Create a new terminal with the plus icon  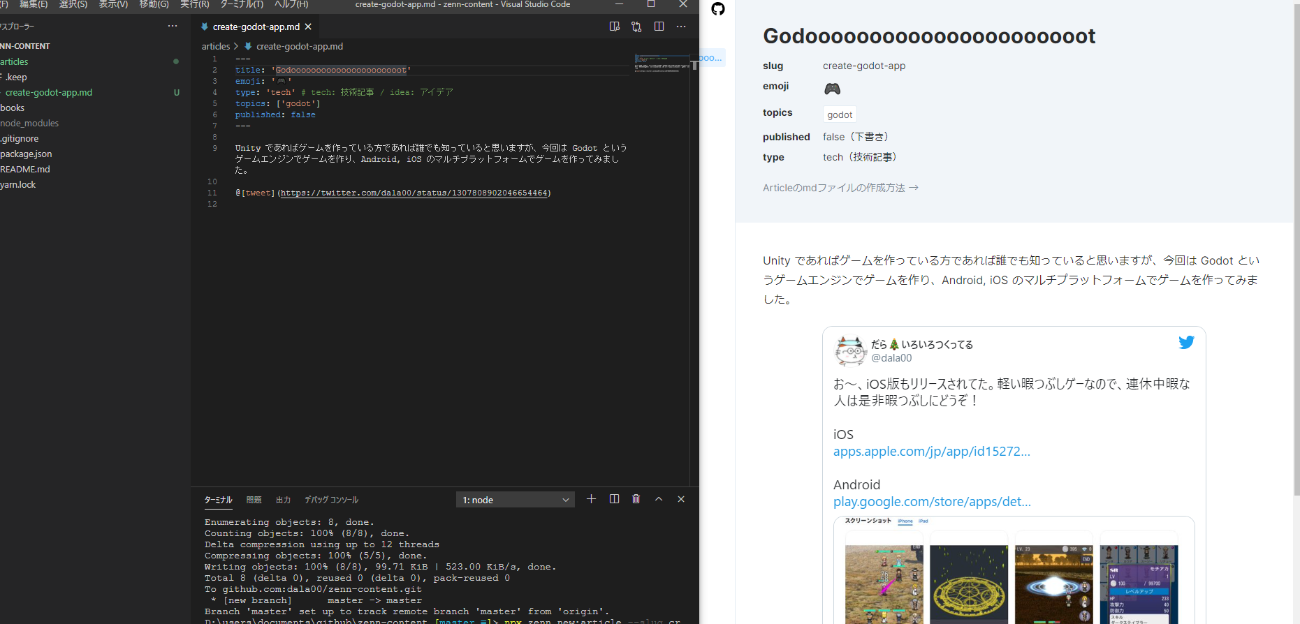[x=591, y=499]
